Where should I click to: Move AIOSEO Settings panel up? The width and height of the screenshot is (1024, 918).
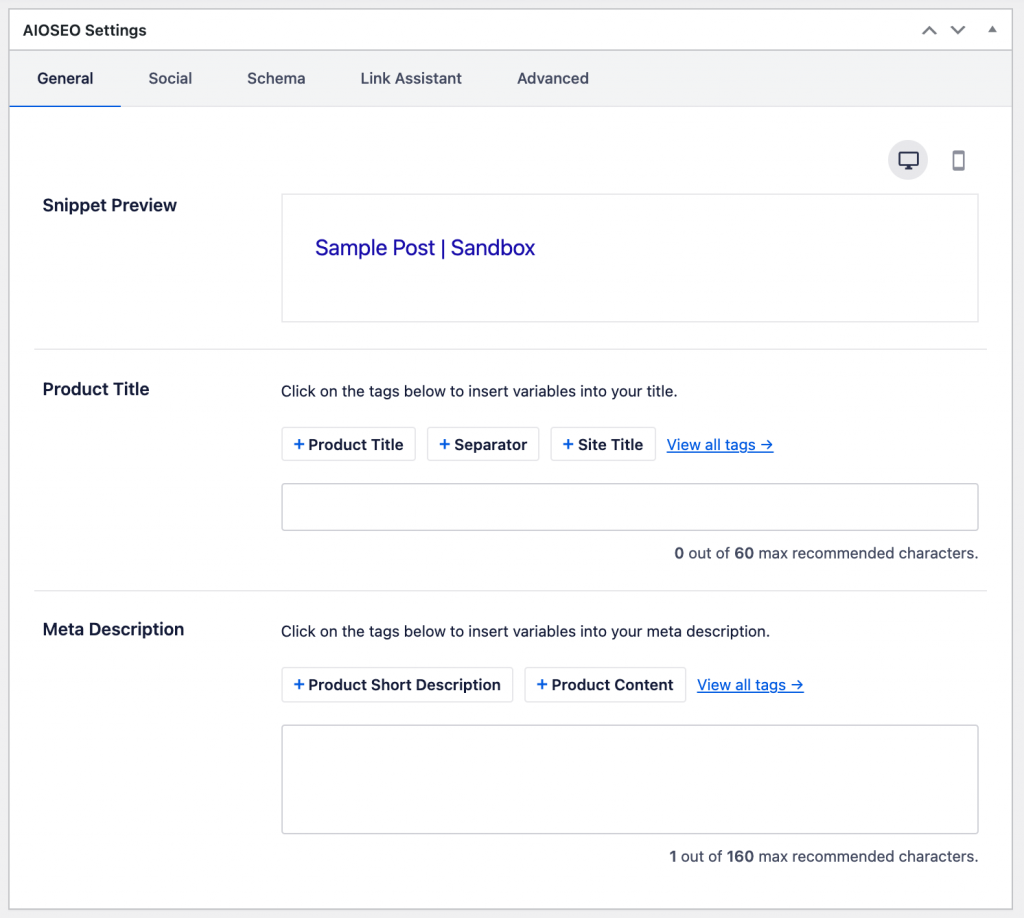[x=929, y=30]
